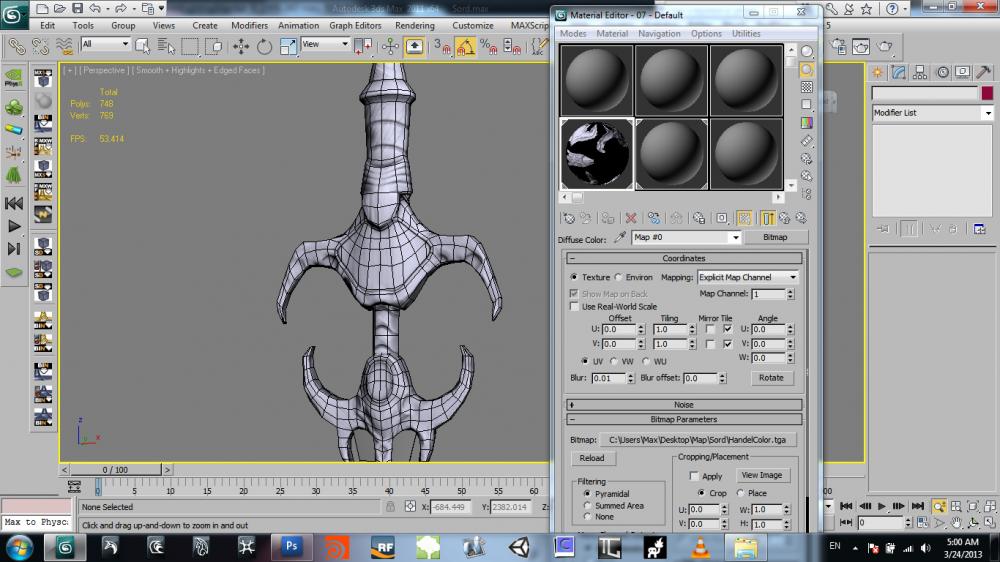Toggle the material editor Background checker icon
The height and width of the screenshot is (562, 1000).
[x=806, y=88]
